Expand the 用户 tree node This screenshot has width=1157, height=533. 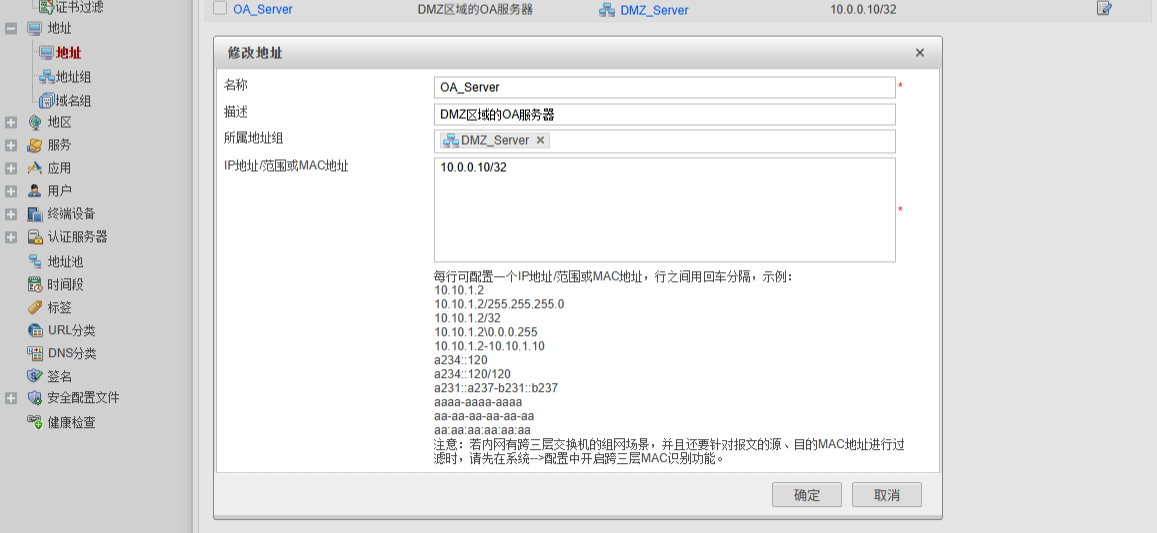click(x=11, y=191)
